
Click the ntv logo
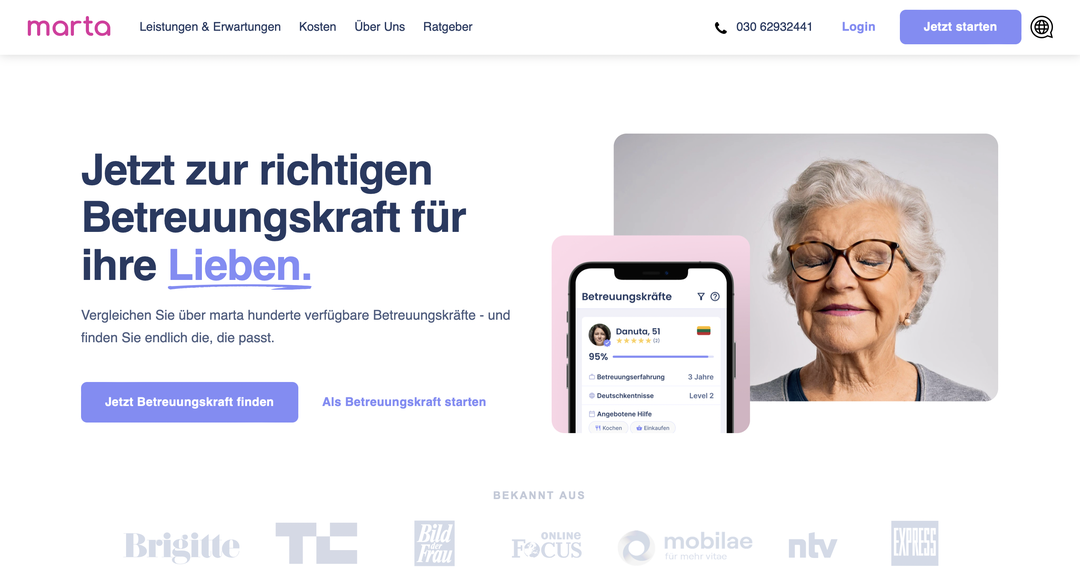(x=813, y=547)
